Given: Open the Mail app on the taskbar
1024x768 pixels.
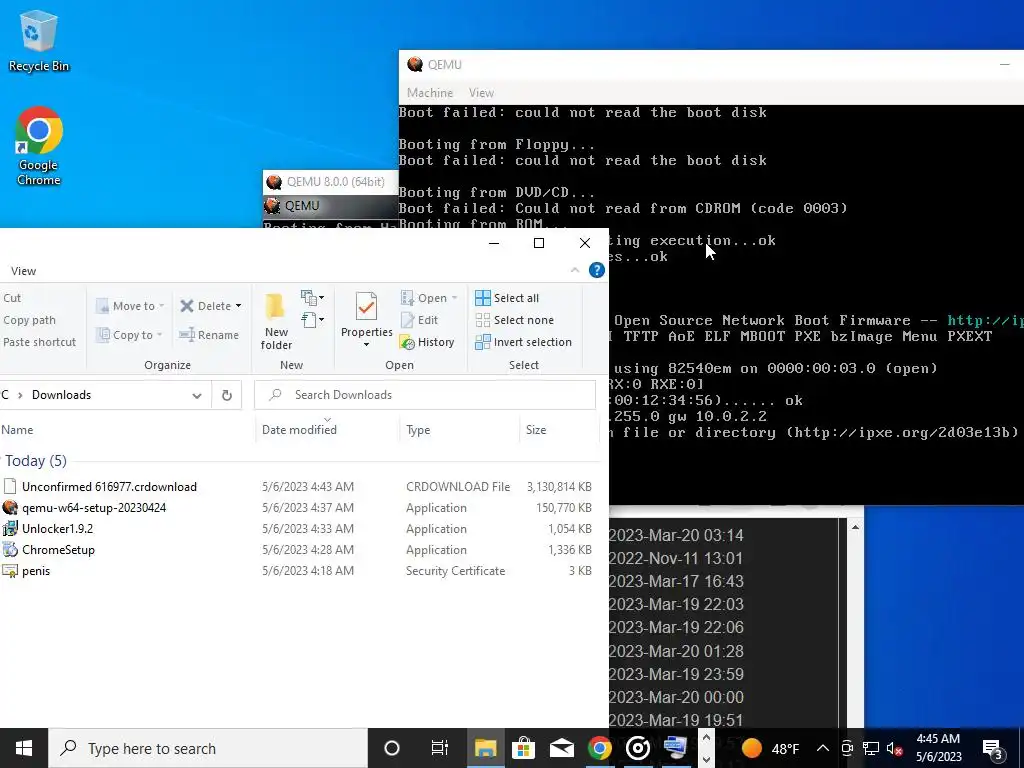Looking at the screenshot, I should coord(562,748).
